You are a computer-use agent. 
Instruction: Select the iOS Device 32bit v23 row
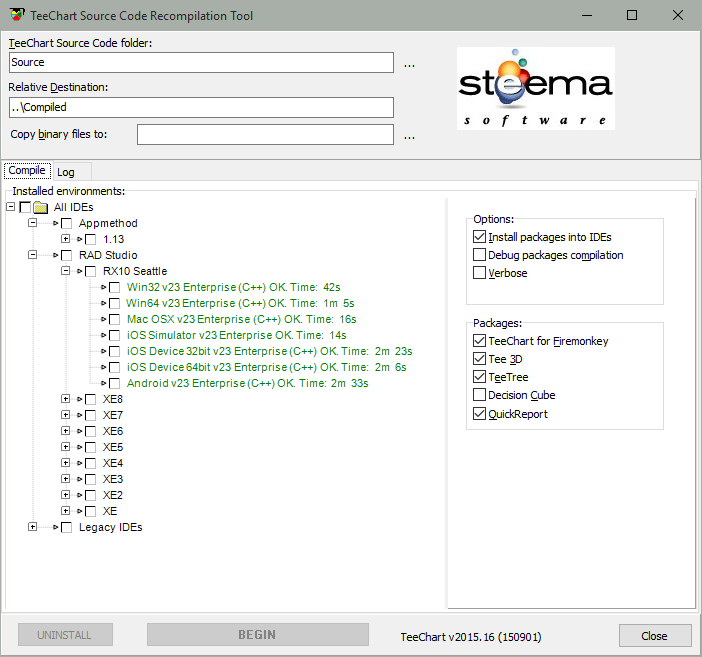(270, 351)
